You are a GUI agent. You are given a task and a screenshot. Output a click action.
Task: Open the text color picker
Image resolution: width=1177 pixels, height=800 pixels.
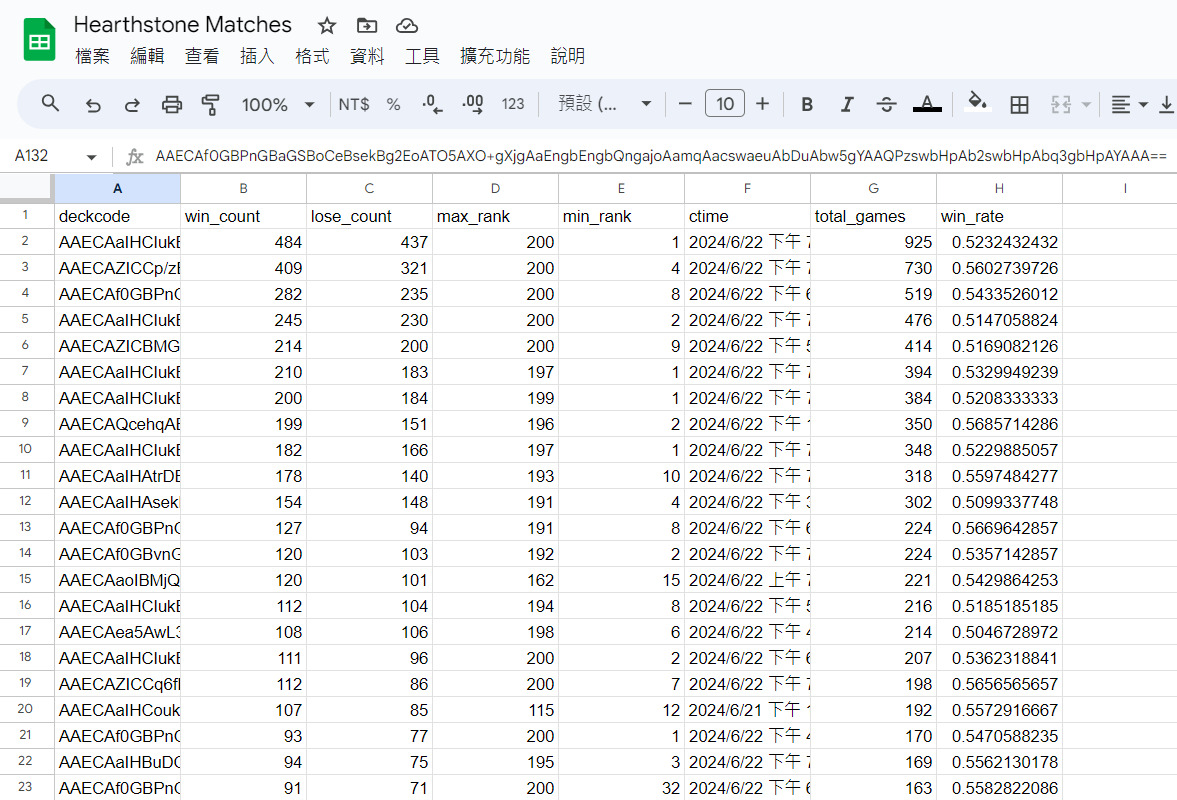(927, 104)
